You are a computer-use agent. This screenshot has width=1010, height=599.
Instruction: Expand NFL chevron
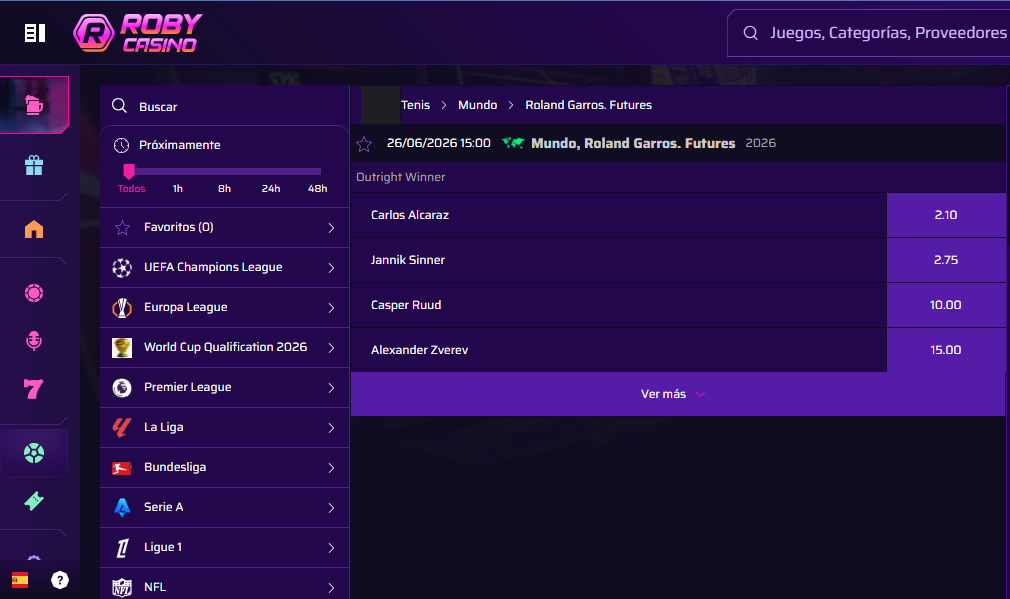(331, 588)
